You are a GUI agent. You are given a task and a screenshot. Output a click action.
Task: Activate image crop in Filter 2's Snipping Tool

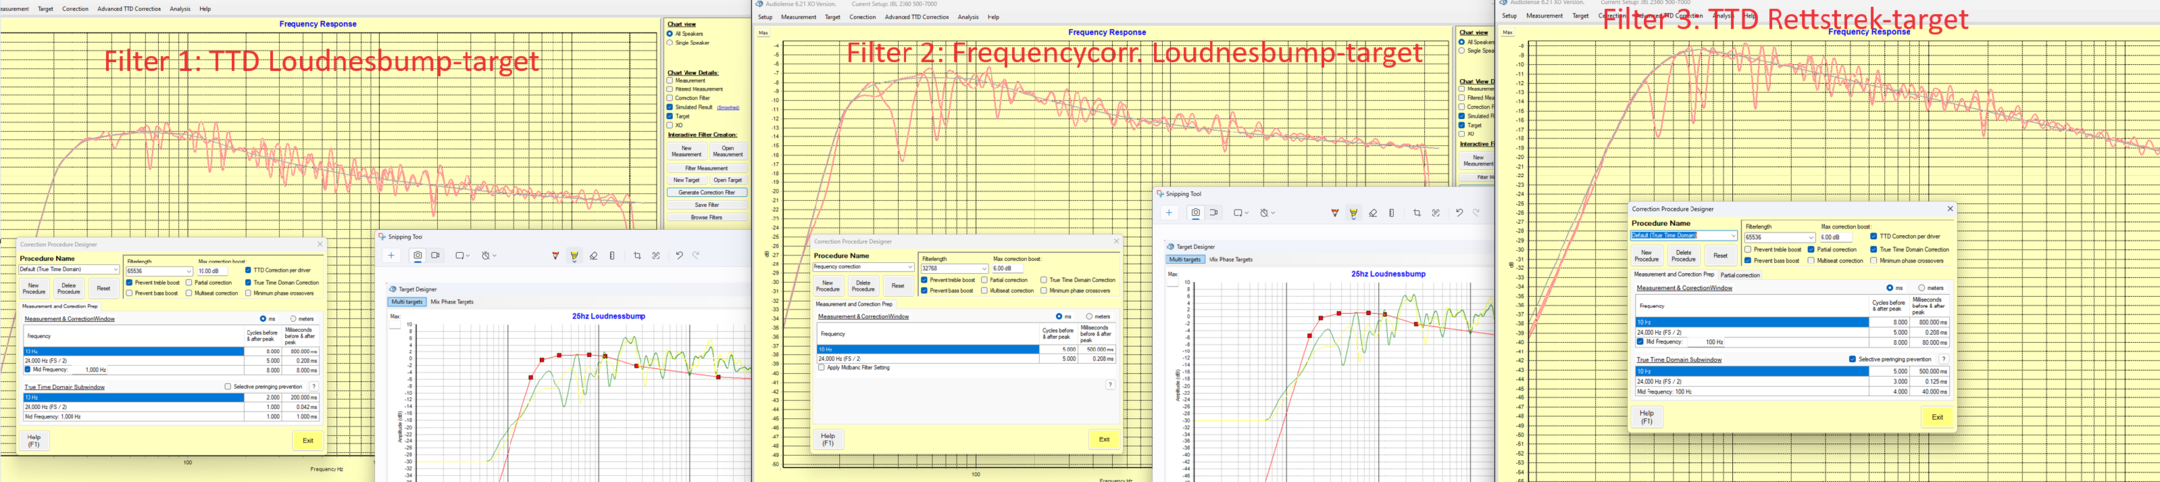[x=1417, y=213]
